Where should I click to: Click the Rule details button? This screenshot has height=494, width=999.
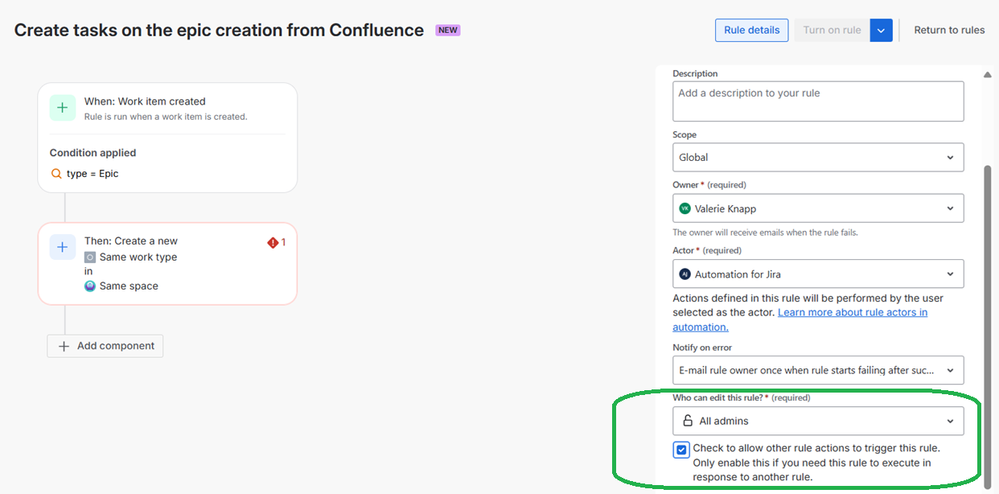[x=752, y=30]
